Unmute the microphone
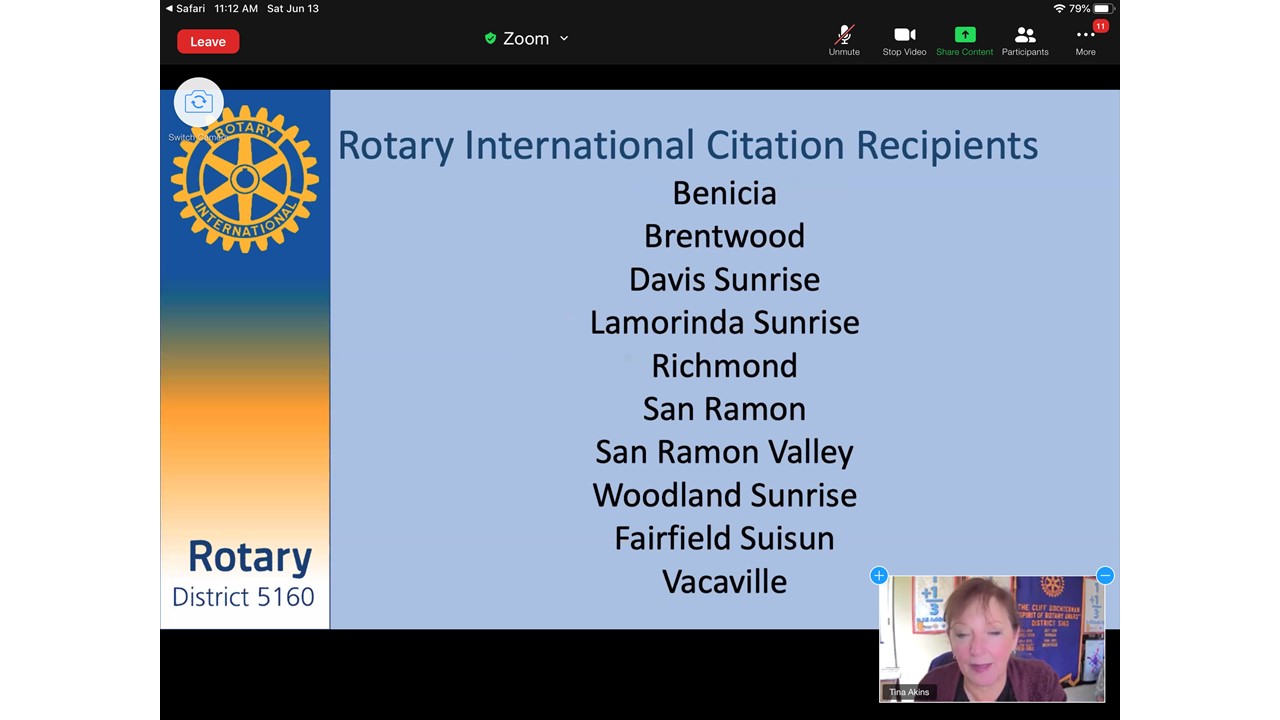Screen dimensions: 1280x720 tap(844, 40)
